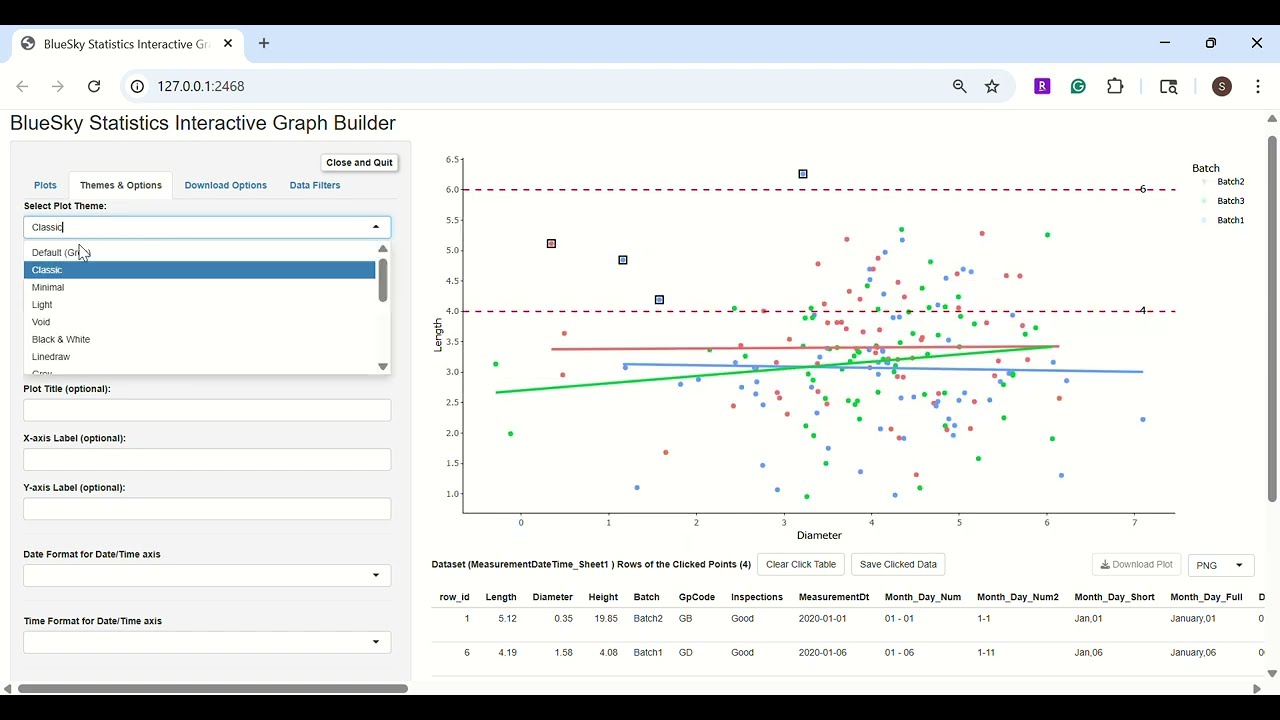Open the PNG image format dropdown
Image resolution: width=1280 pixels, height=720 pixels.
tap(1221, 565)
